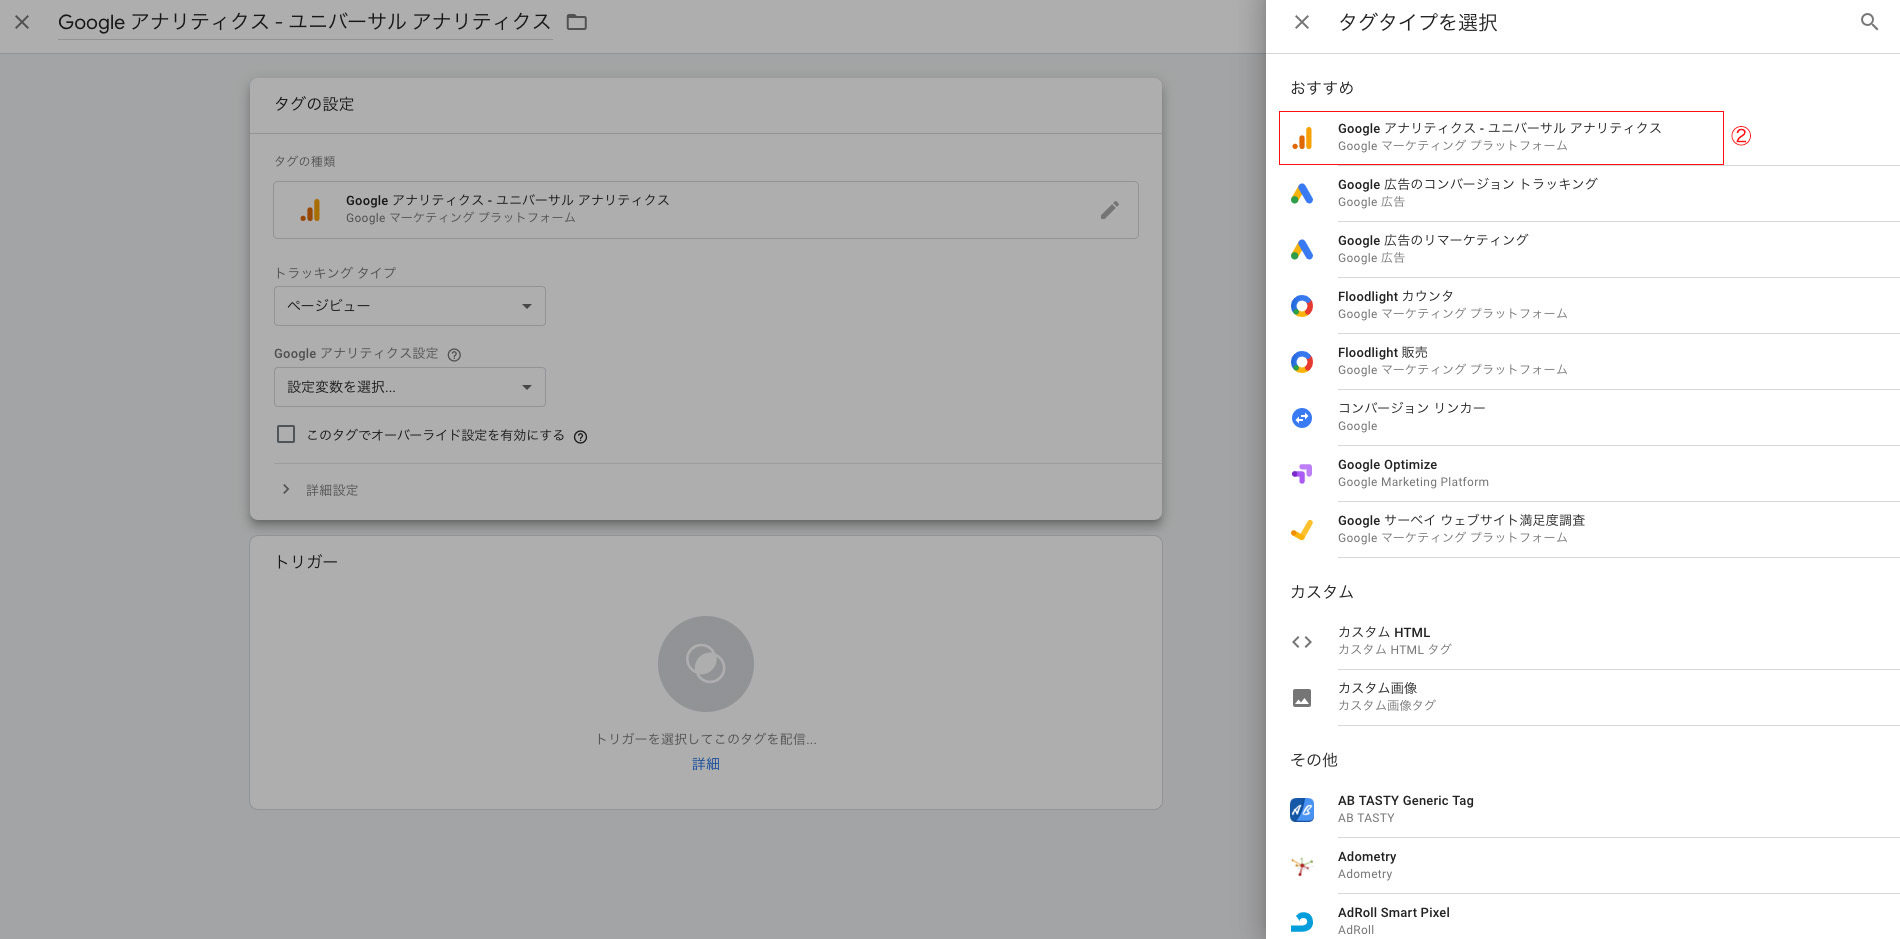
Task: Click the tag name title field
Action: [x=304, y=22]
